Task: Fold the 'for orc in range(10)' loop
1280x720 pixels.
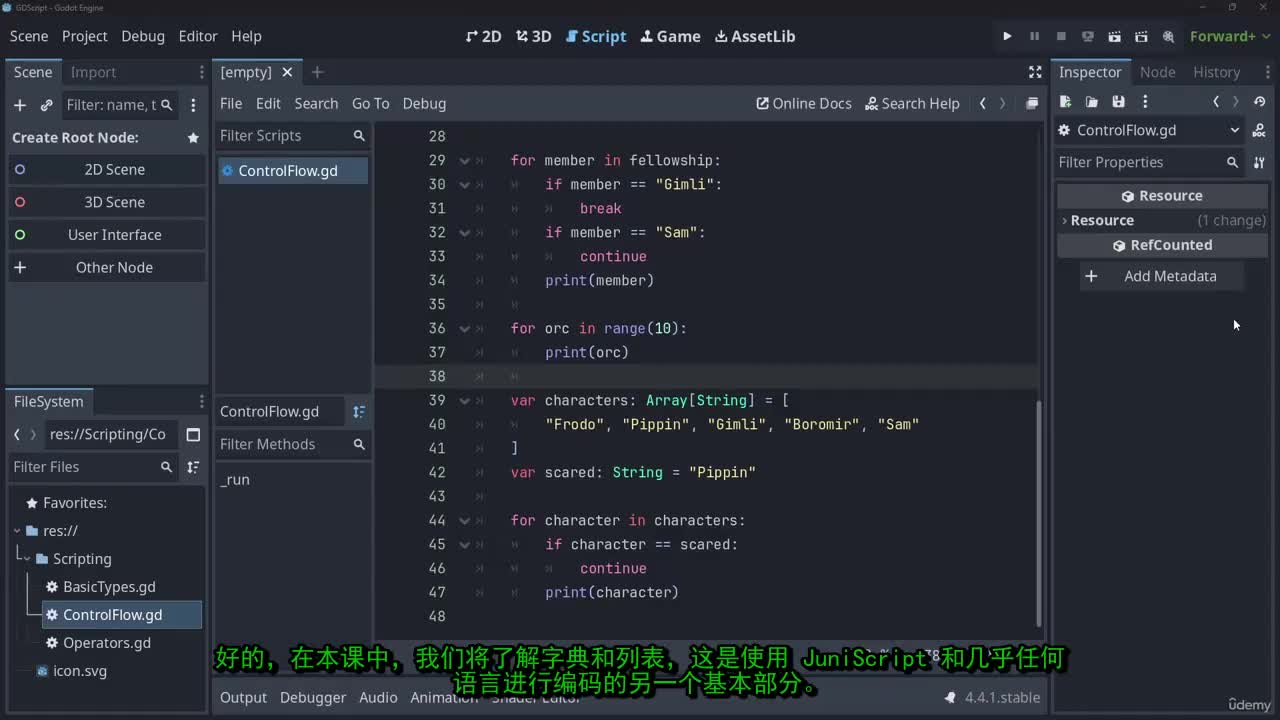Action: 464,328
